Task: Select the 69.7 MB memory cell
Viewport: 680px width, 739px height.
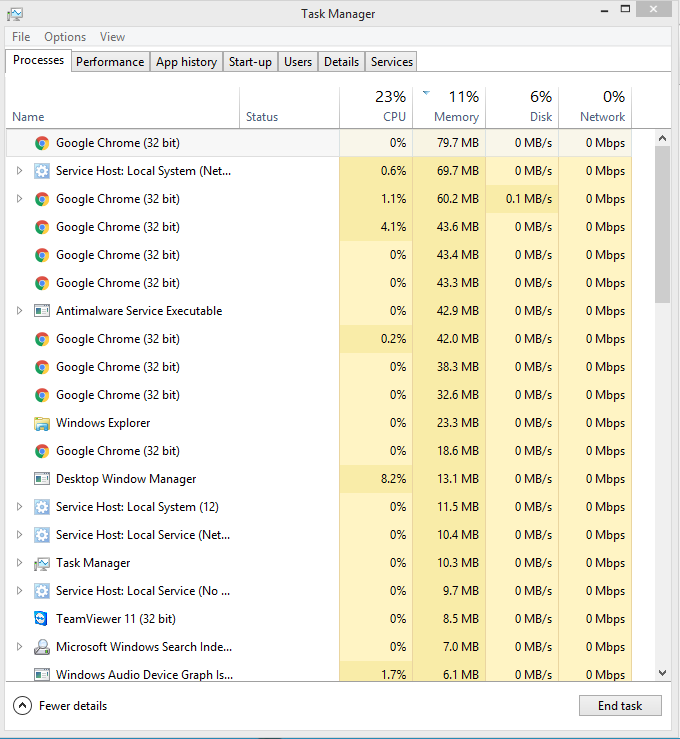Action: pos(449,171)
